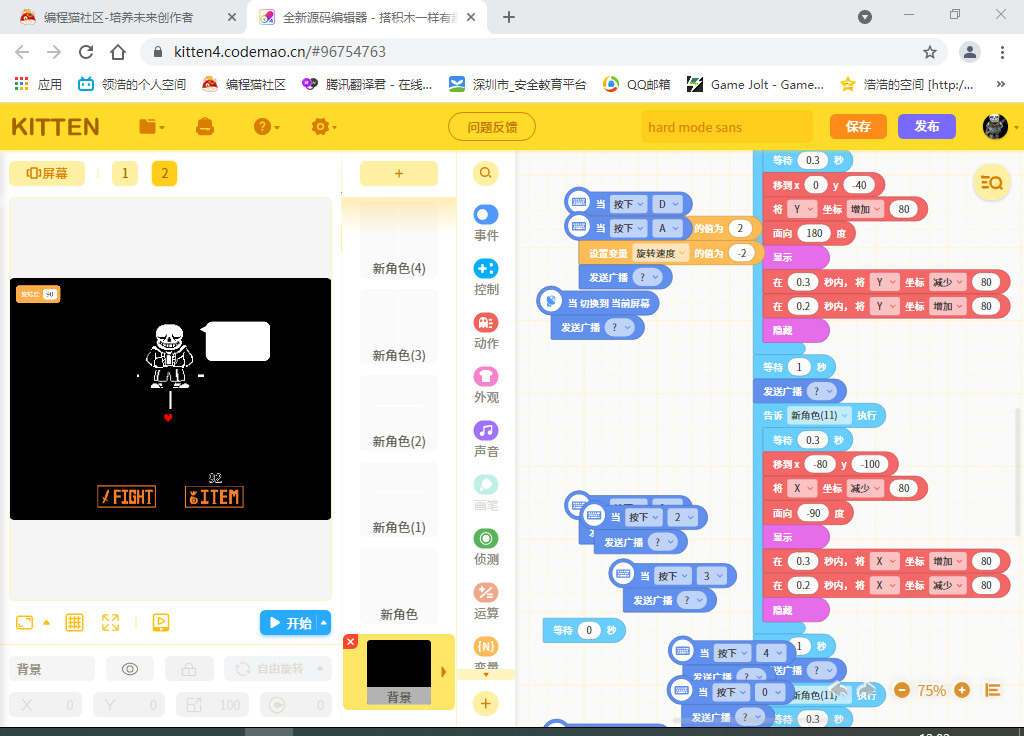Toggle the lock for 背景
Image resolution: width=1024 pixels, height=736 pixels.
pyautogui.click(x=189, y=669)
